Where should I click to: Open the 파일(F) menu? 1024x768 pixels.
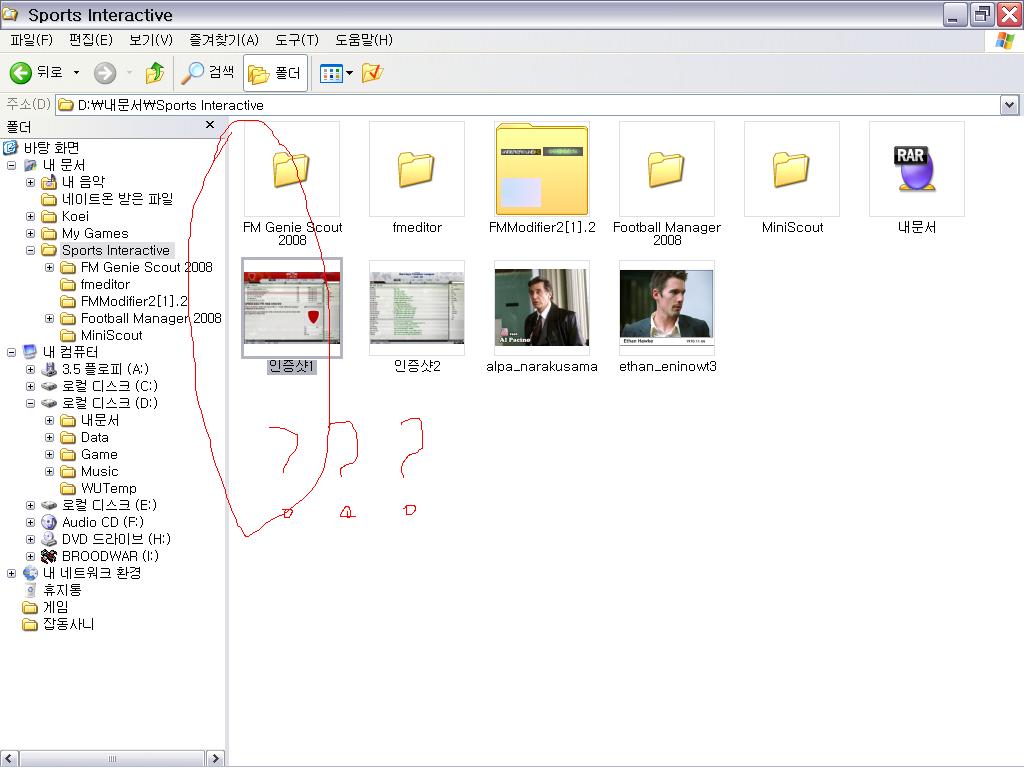pyautogui.click(x=31, y=40)
